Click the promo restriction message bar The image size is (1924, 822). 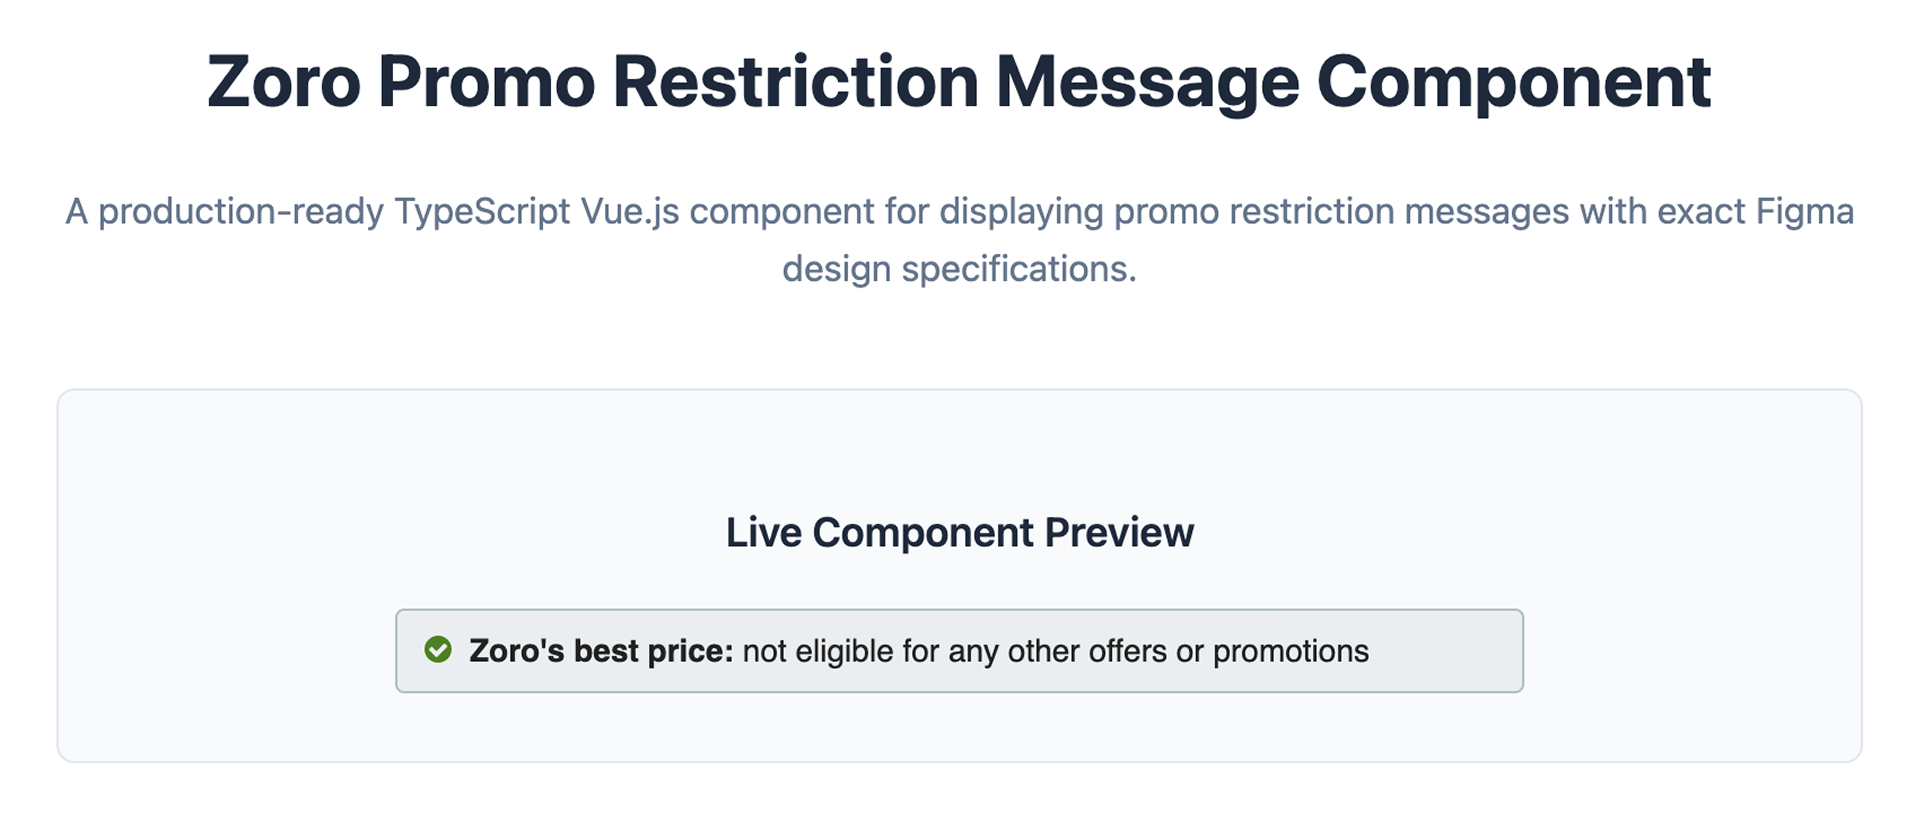point(960,650)
